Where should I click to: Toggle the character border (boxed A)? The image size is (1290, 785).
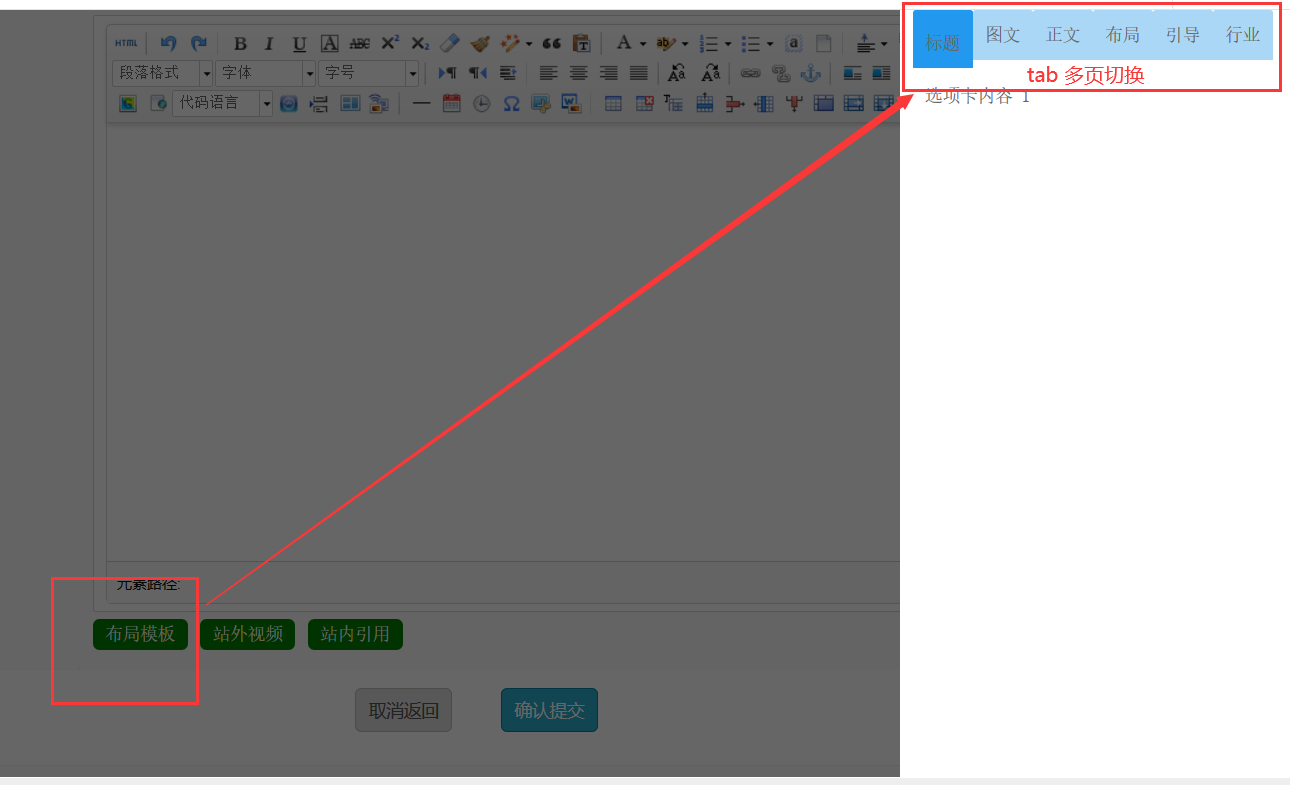click(329, 43)
